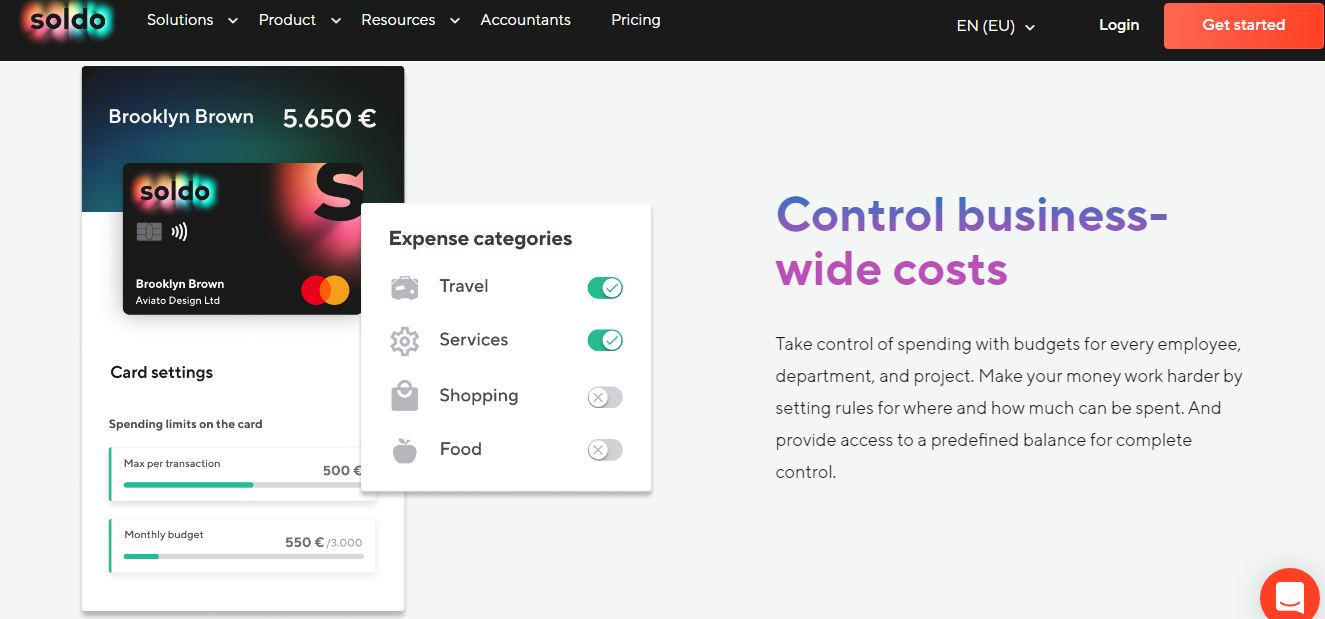The image size is (1325, 619).
Task: Expand the Product dropdown chevron
Action: point(336,21)
